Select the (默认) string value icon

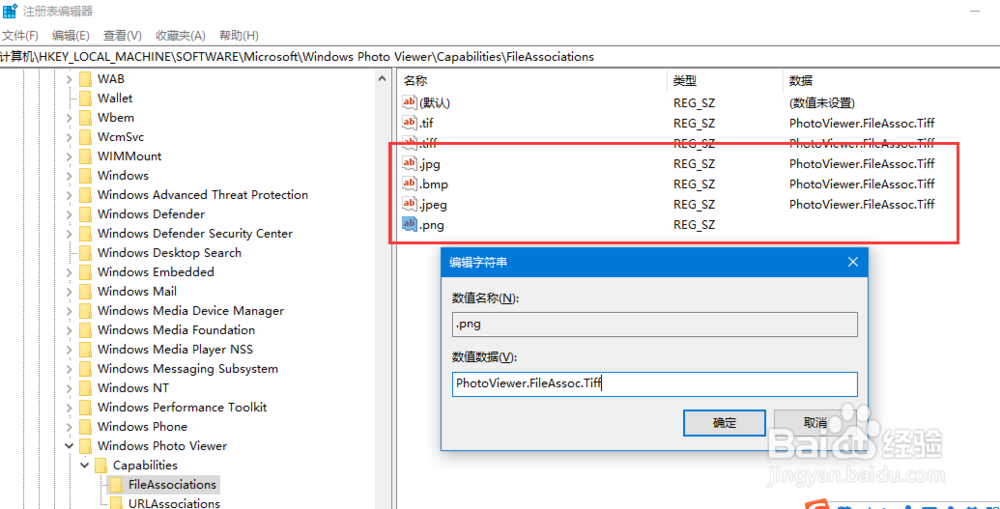(x=409, y=103)
